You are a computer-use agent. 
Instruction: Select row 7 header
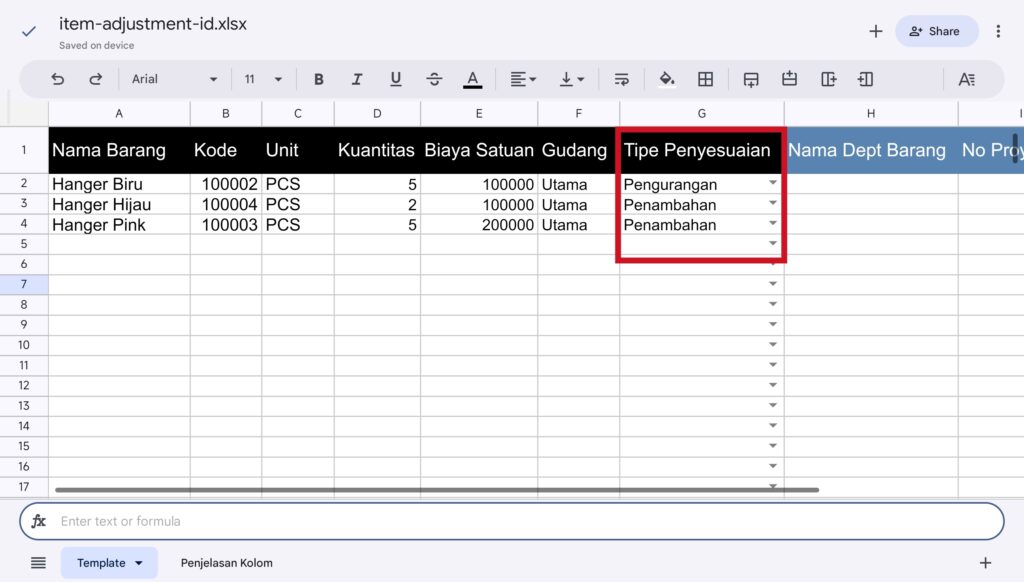coord(24,284)
